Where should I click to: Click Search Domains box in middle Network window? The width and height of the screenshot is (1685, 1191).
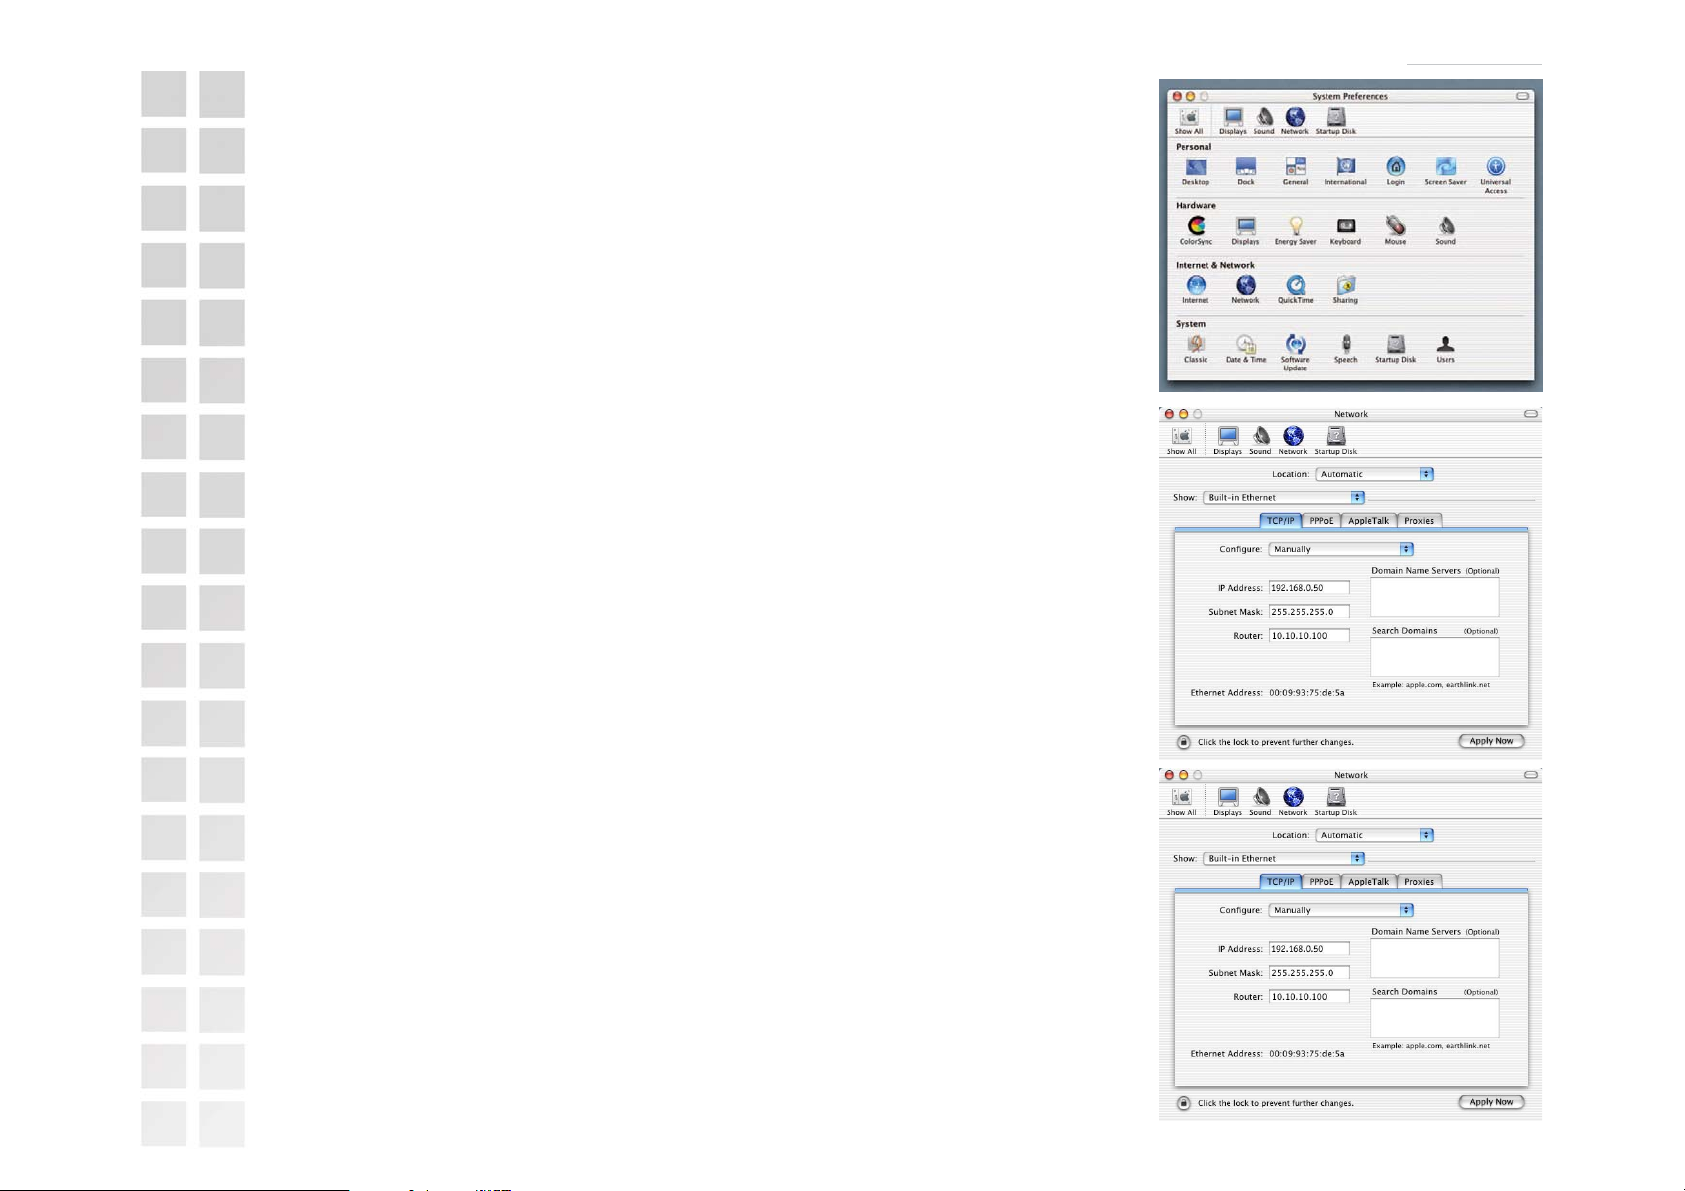coord(1435,657)
